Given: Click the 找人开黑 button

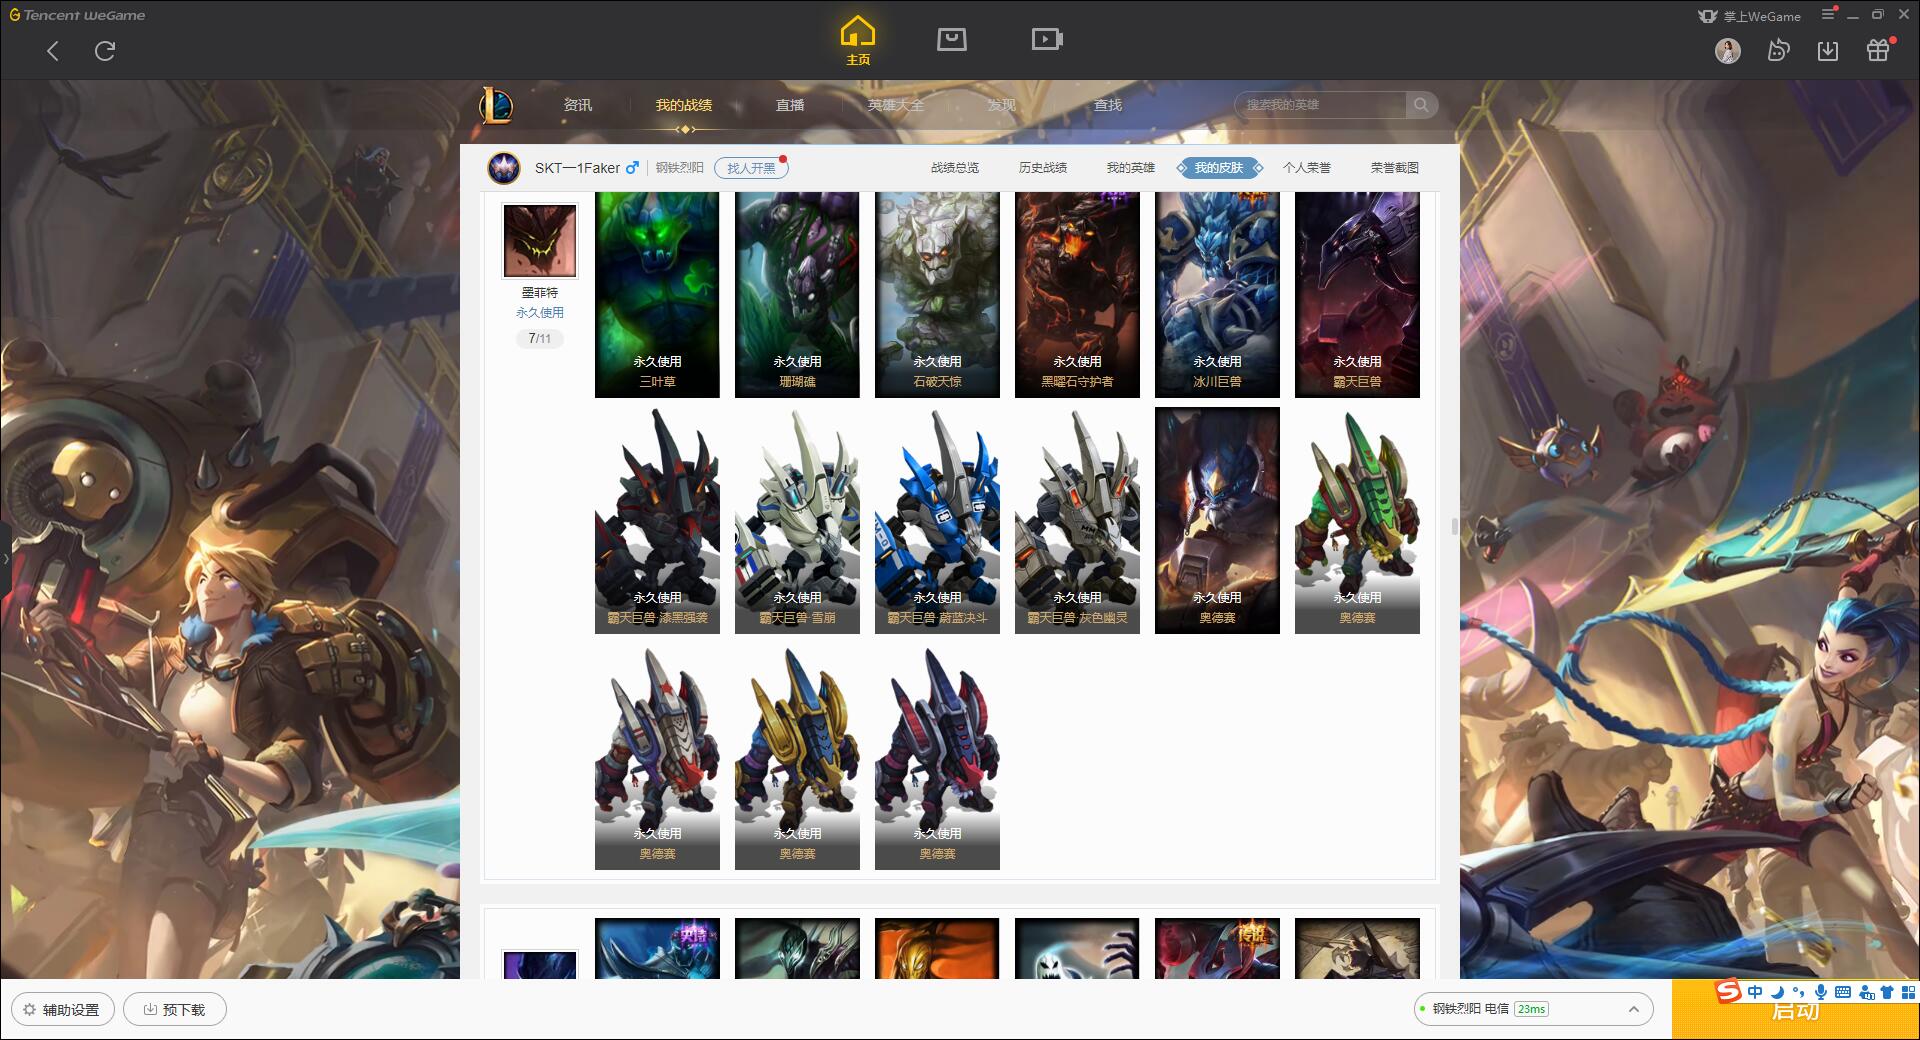Looking at the screenshot, I should coord(751,168).
